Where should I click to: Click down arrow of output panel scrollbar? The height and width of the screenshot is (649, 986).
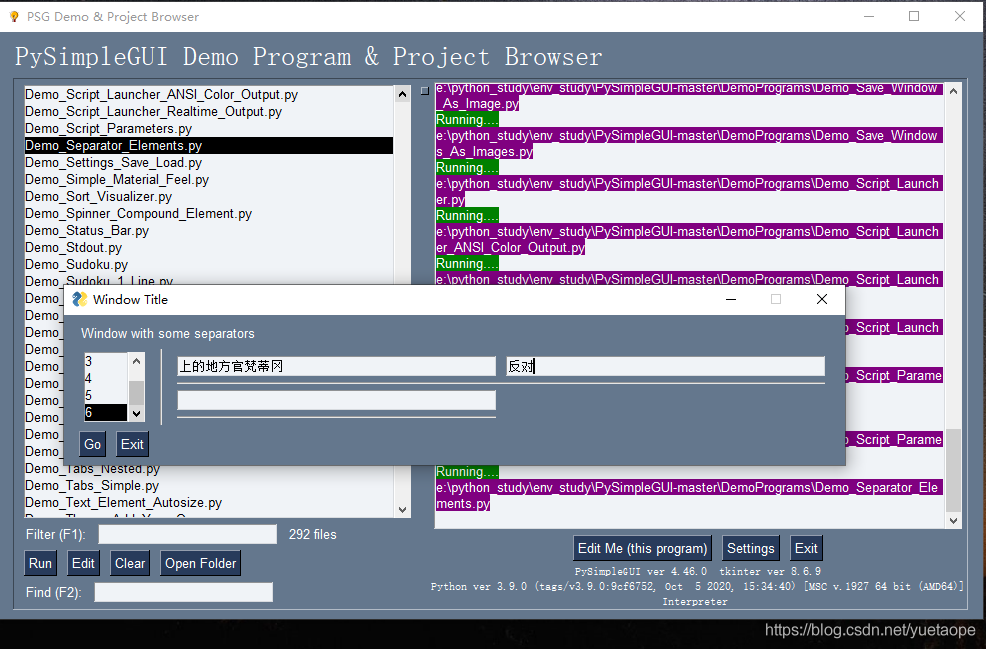953,521
